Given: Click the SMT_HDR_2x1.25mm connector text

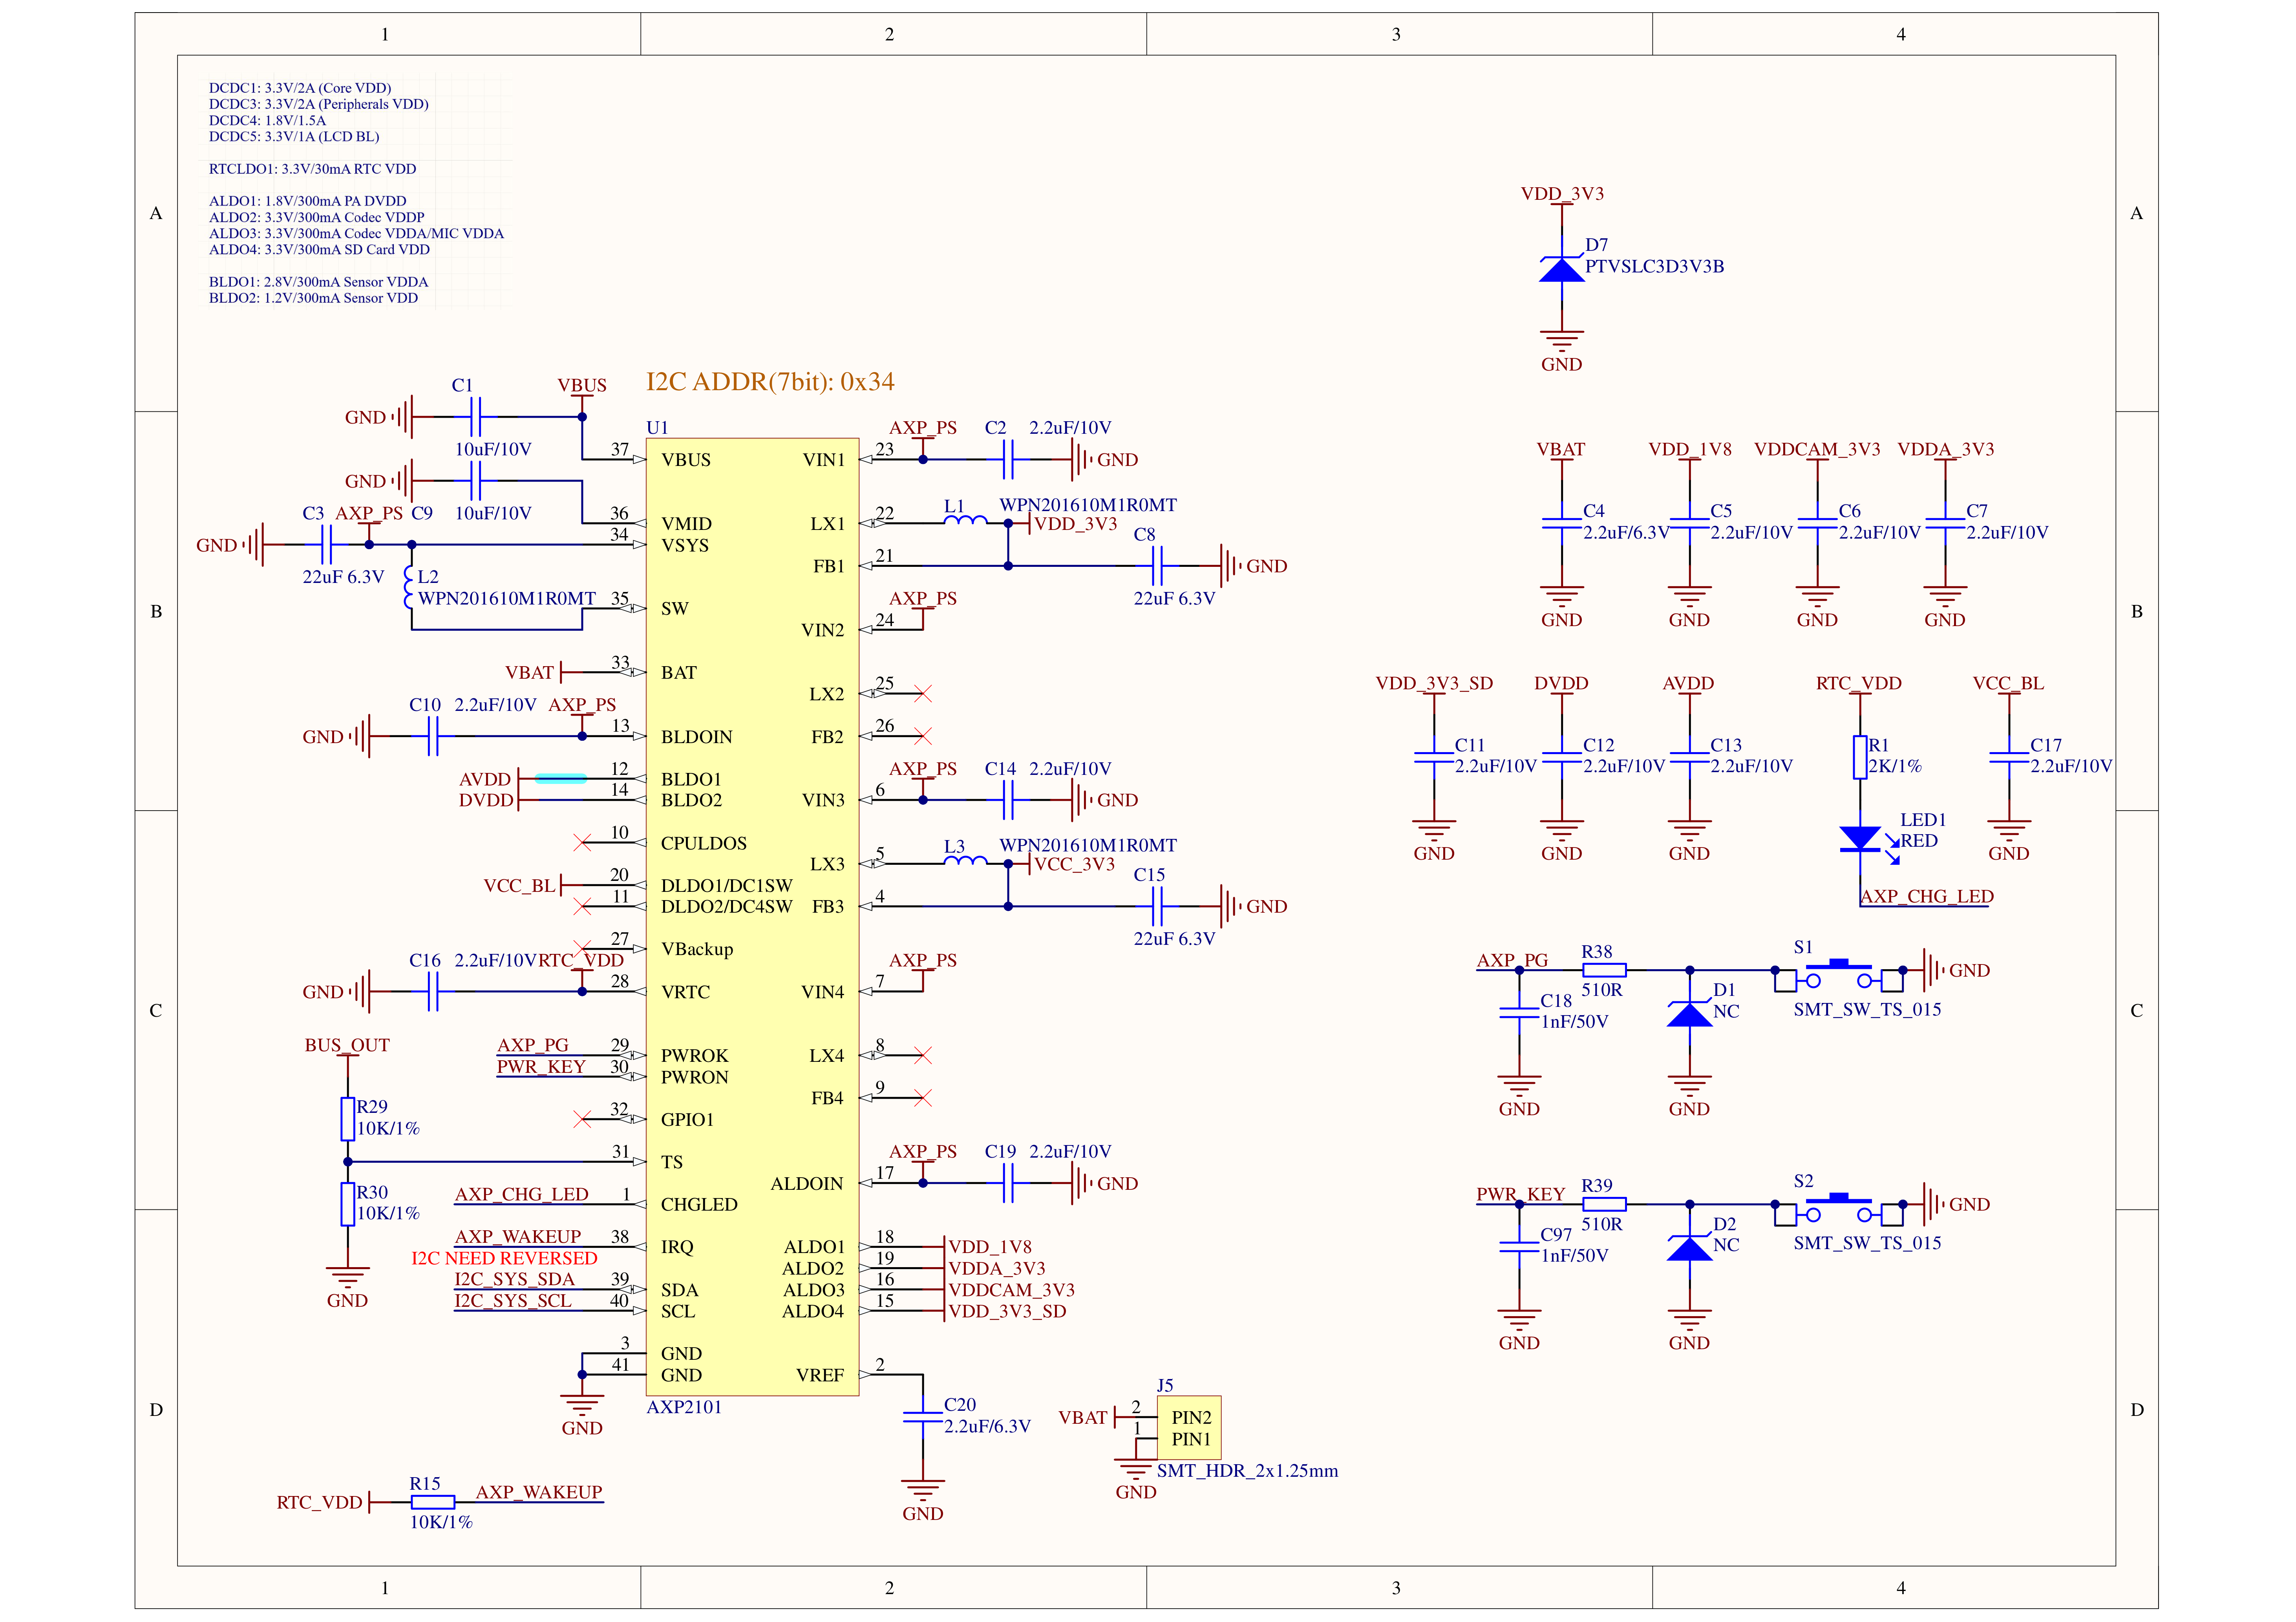Looking at the screenshot, I should pyautogui.click(x=1247, y=1471).
